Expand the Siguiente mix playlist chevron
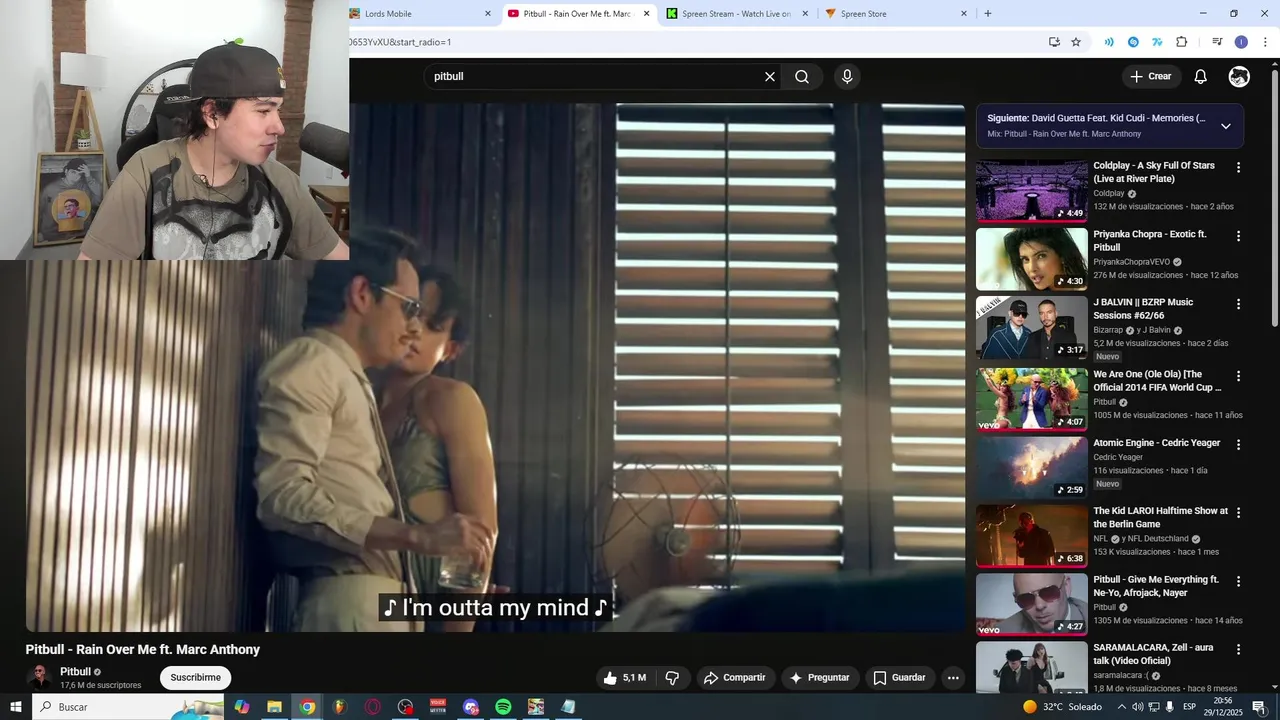 pos(1226,126)
